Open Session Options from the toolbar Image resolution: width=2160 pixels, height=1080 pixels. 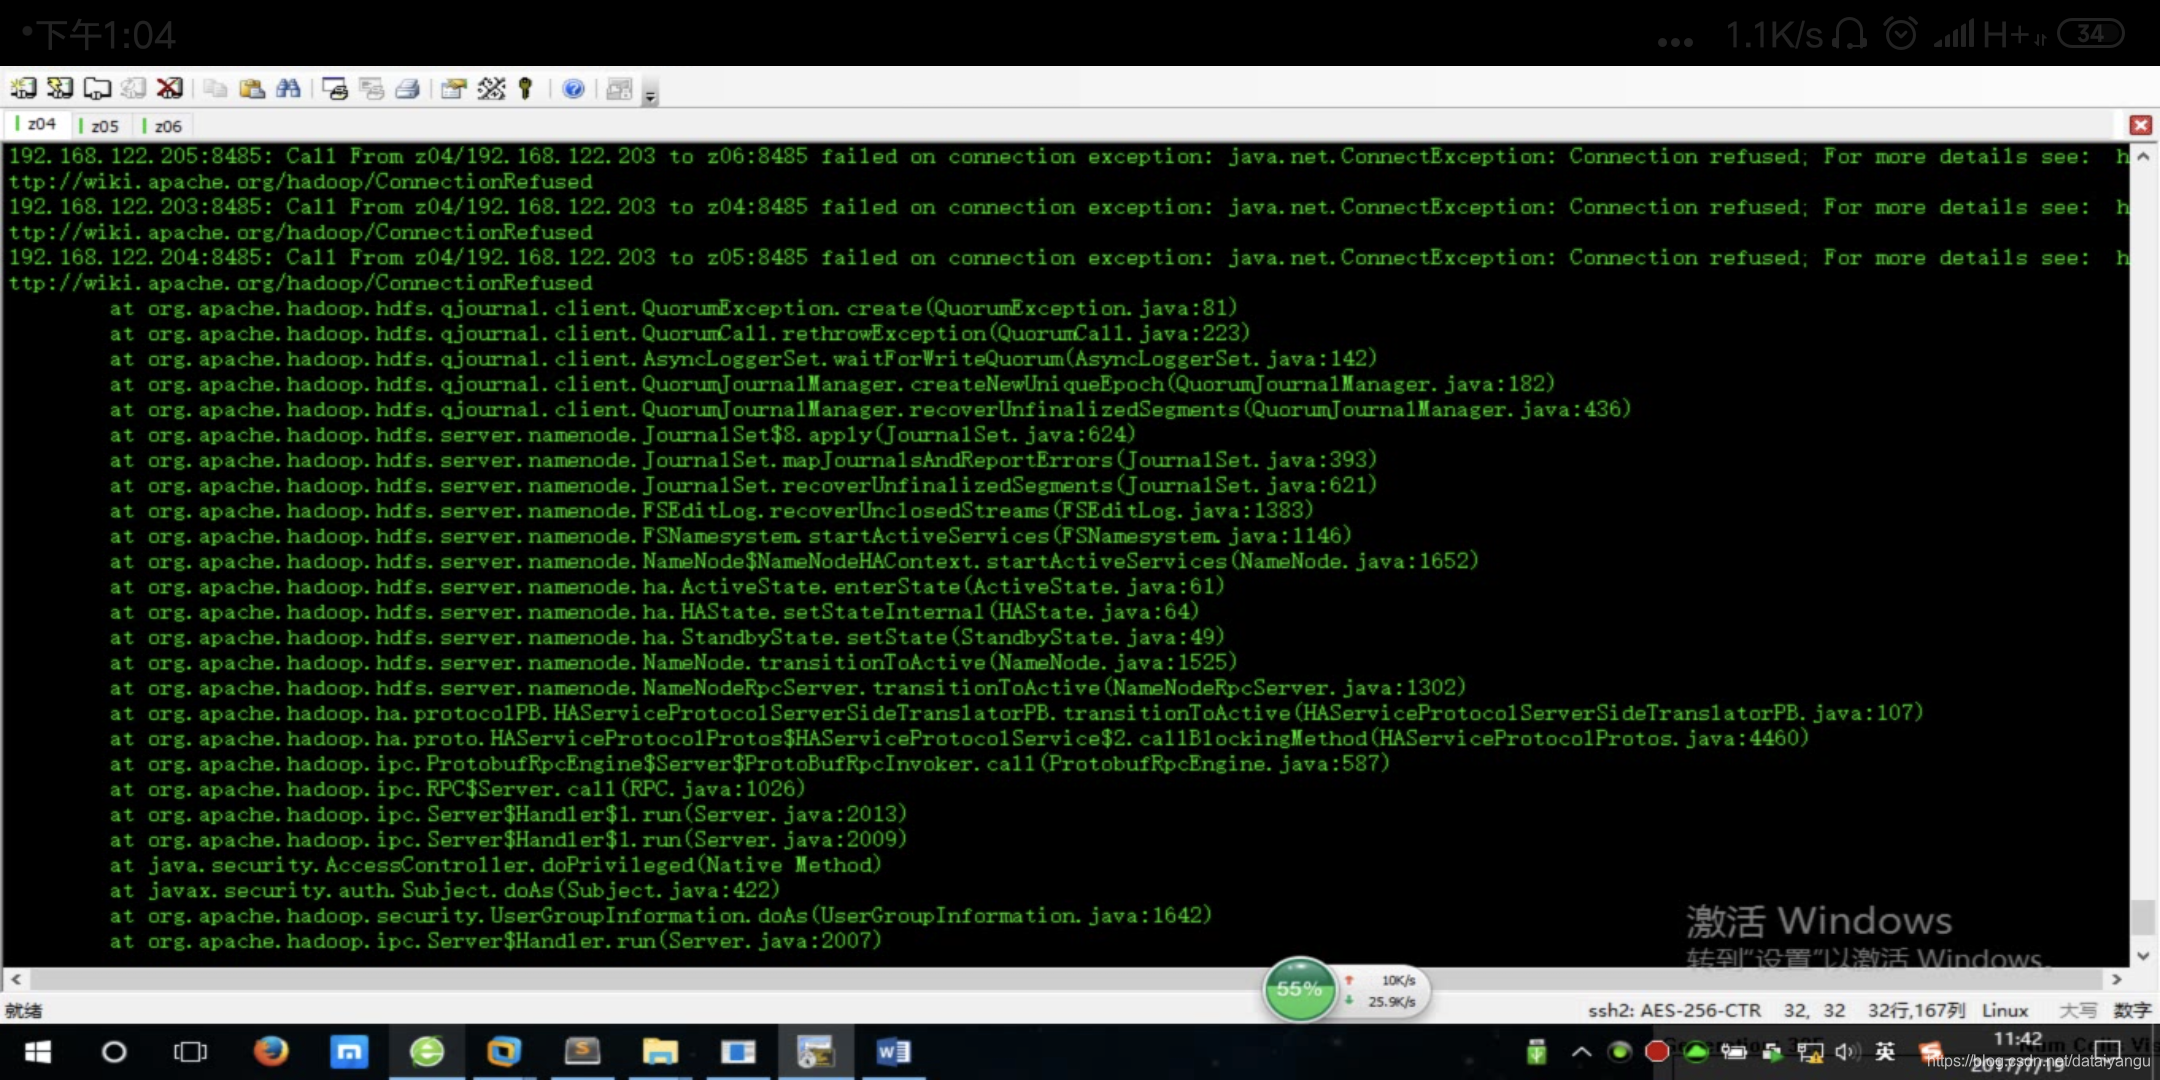click(453, 89)
